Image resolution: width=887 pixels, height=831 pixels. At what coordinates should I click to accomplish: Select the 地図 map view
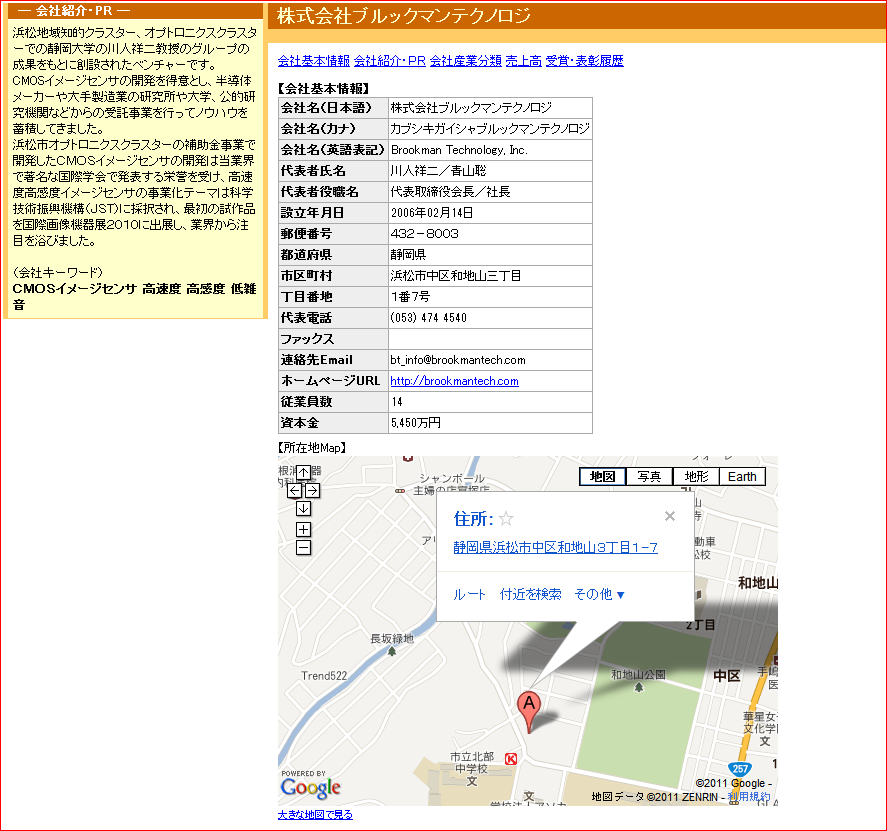(603, 477)
